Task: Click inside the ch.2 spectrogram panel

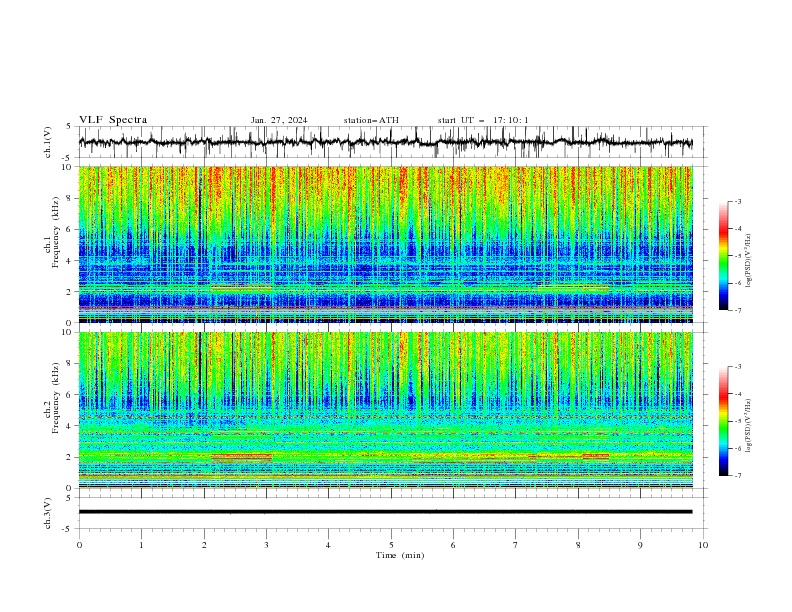Action: (x=385, y=410)
